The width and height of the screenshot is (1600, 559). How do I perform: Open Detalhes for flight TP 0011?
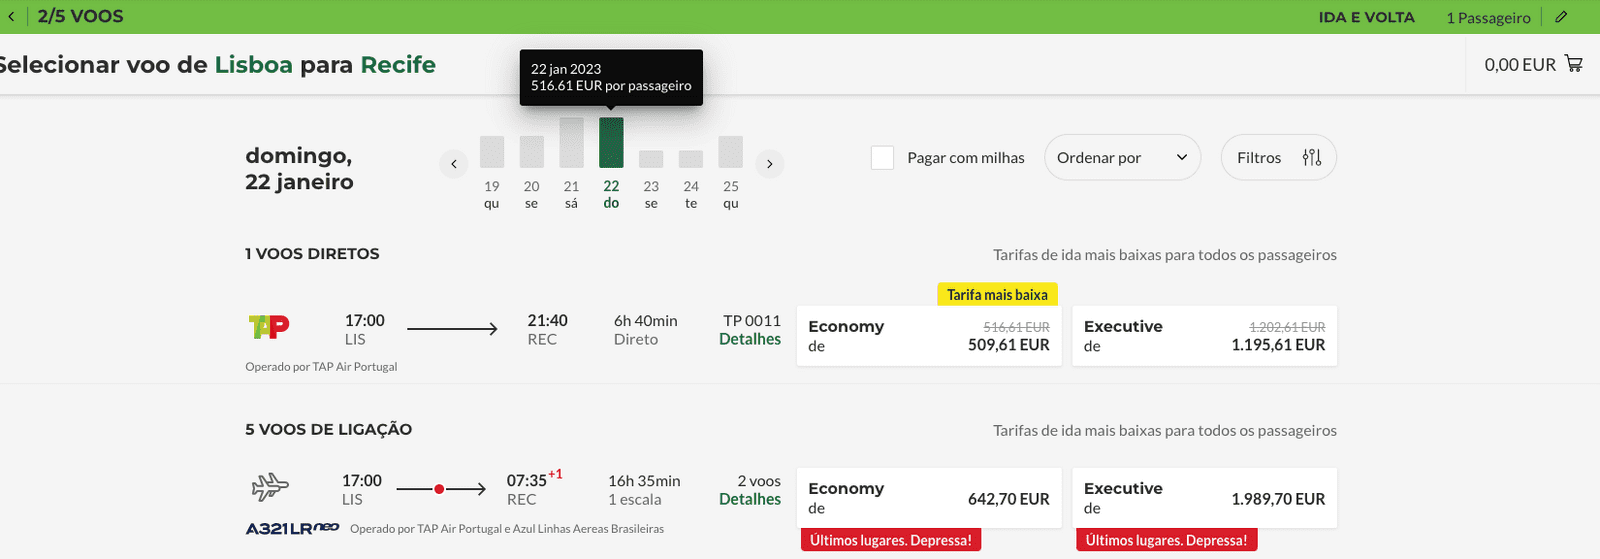click(x=750, y=339)
